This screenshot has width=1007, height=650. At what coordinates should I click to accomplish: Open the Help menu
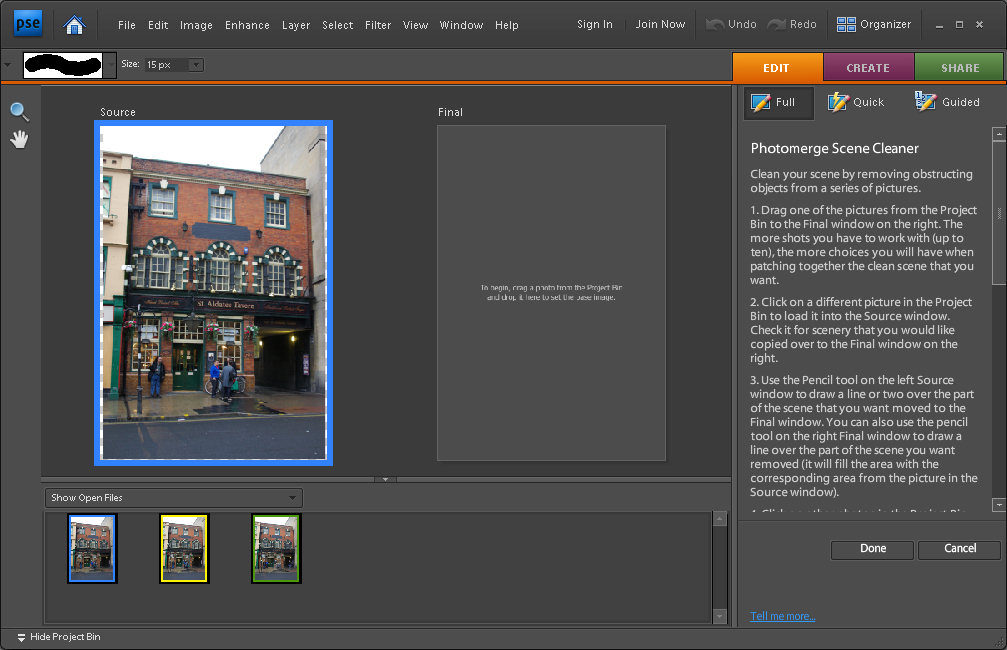[507, 25]
